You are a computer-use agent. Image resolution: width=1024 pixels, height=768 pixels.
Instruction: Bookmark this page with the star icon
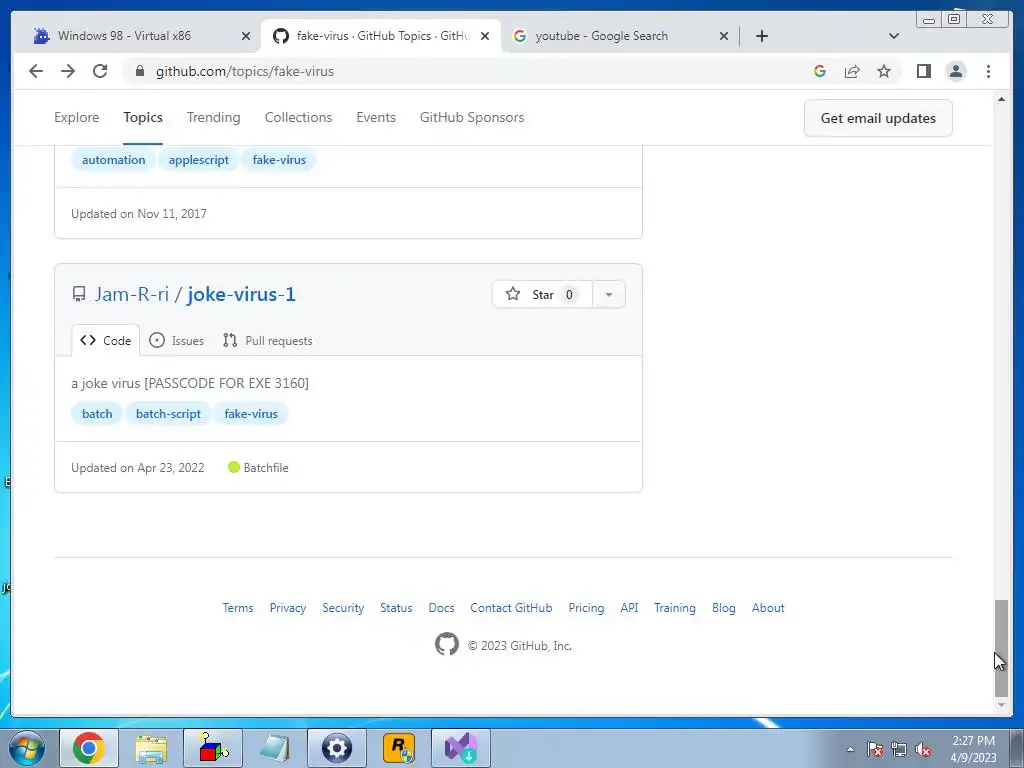884,71
